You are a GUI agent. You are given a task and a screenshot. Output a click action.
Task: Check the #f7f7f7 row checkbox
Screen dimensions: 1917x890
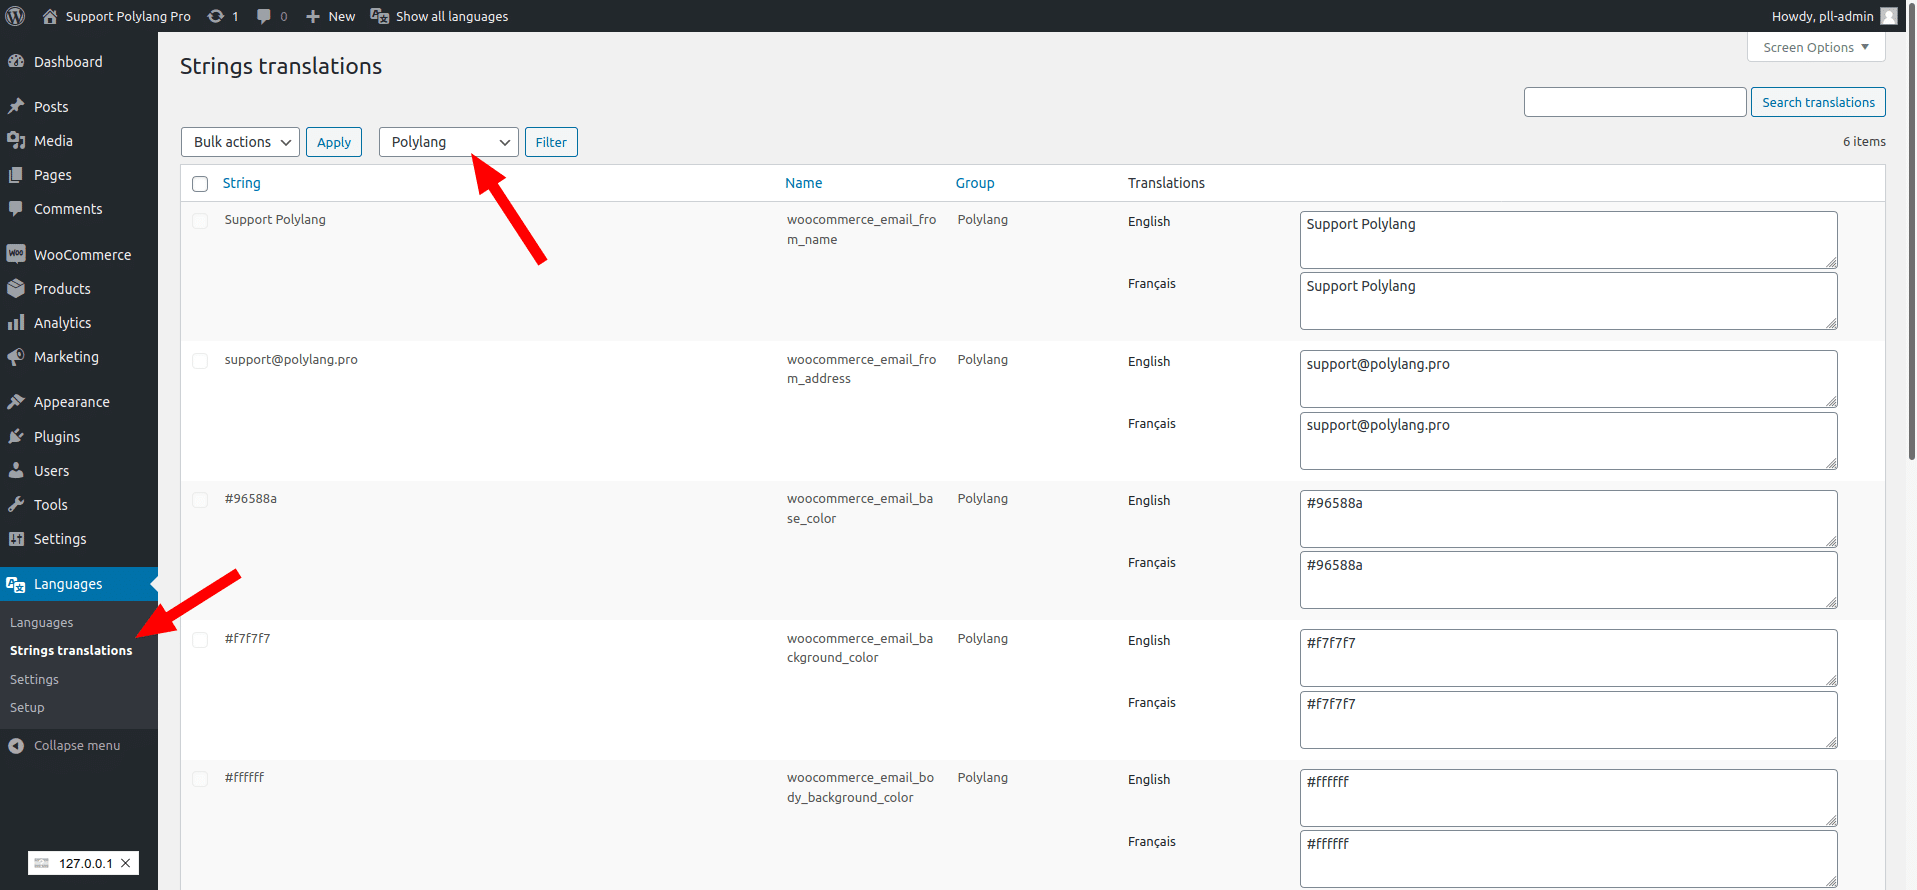tap(200, 640)
